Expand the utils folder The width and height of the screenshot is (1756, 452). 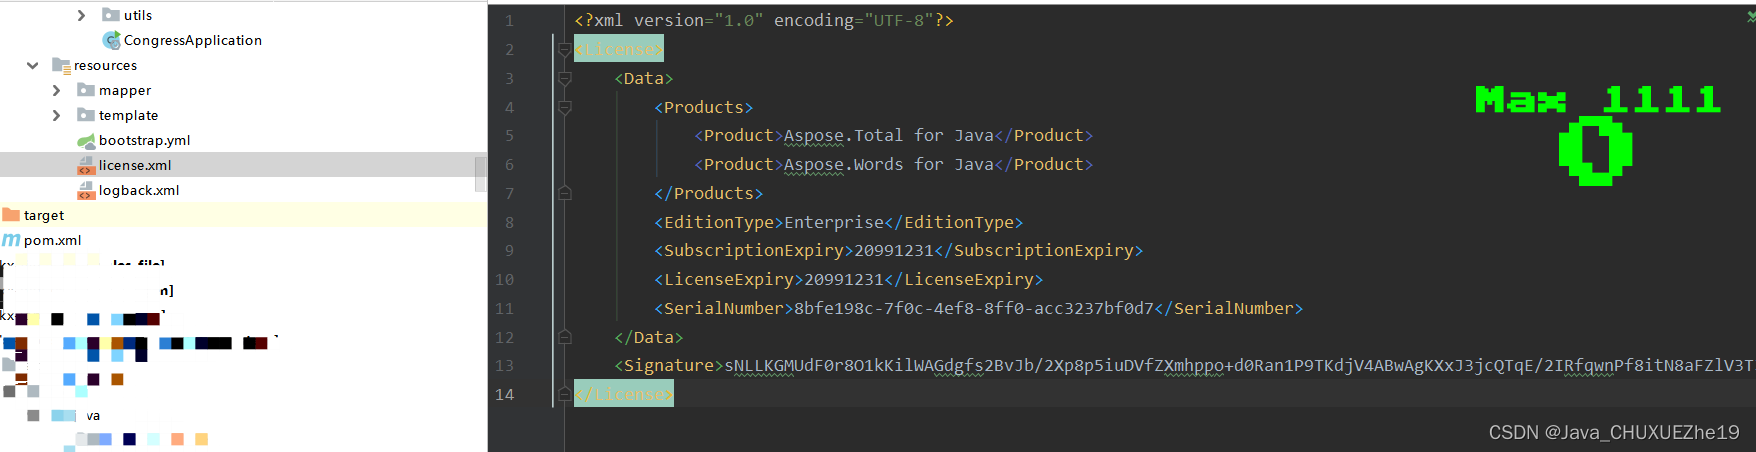(81, 15)
